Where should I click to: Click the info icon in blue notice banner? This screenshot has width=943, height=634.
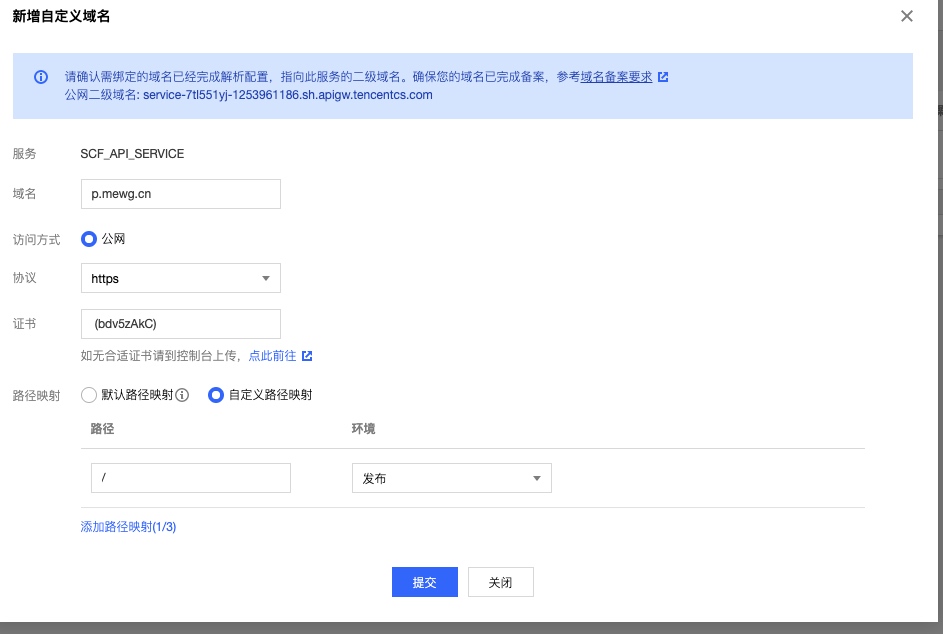coord(41,77)
